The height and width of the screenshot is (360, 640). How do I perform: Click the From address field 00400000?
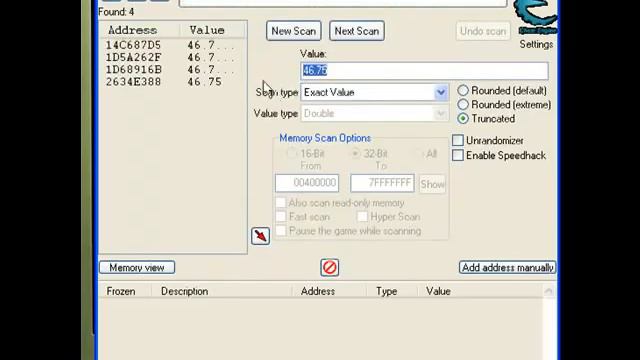tap(307, 183)
